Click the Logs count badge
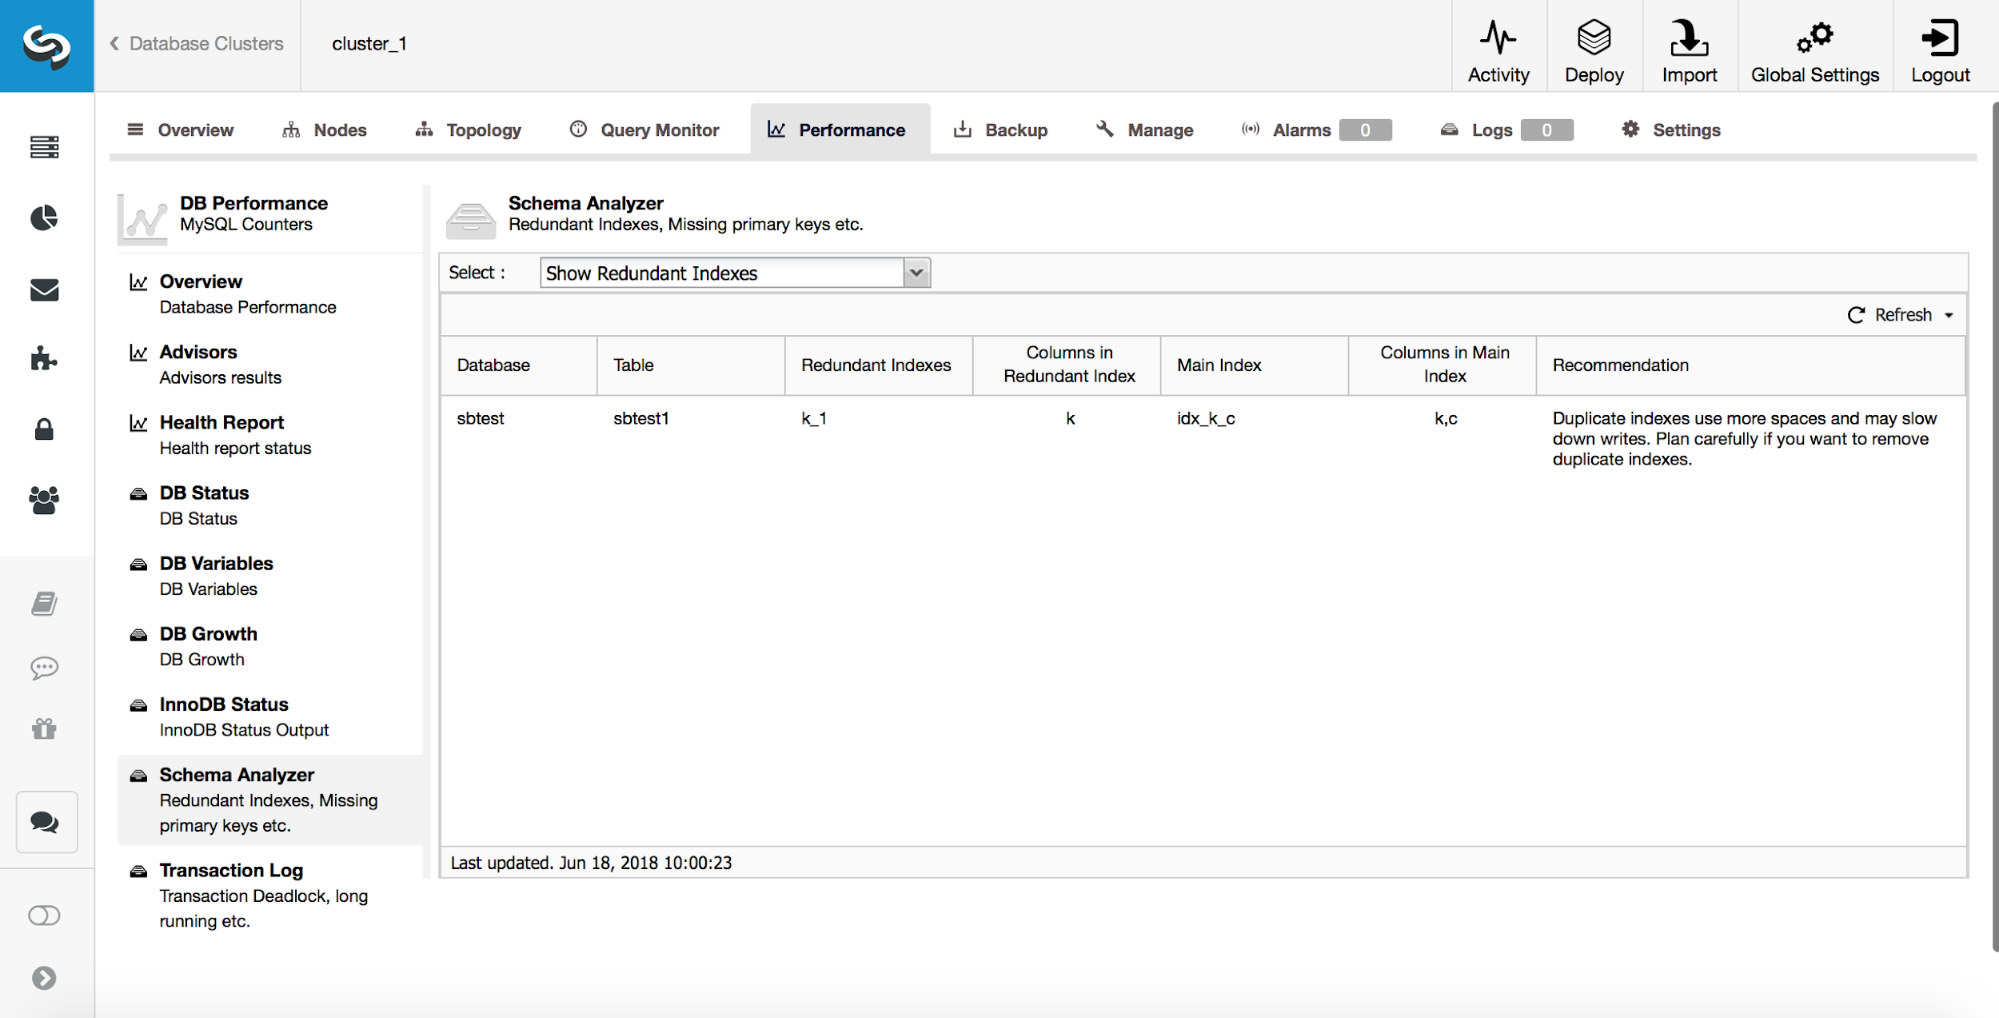Screen dimensions: 1999x1018 [1547, 130]
